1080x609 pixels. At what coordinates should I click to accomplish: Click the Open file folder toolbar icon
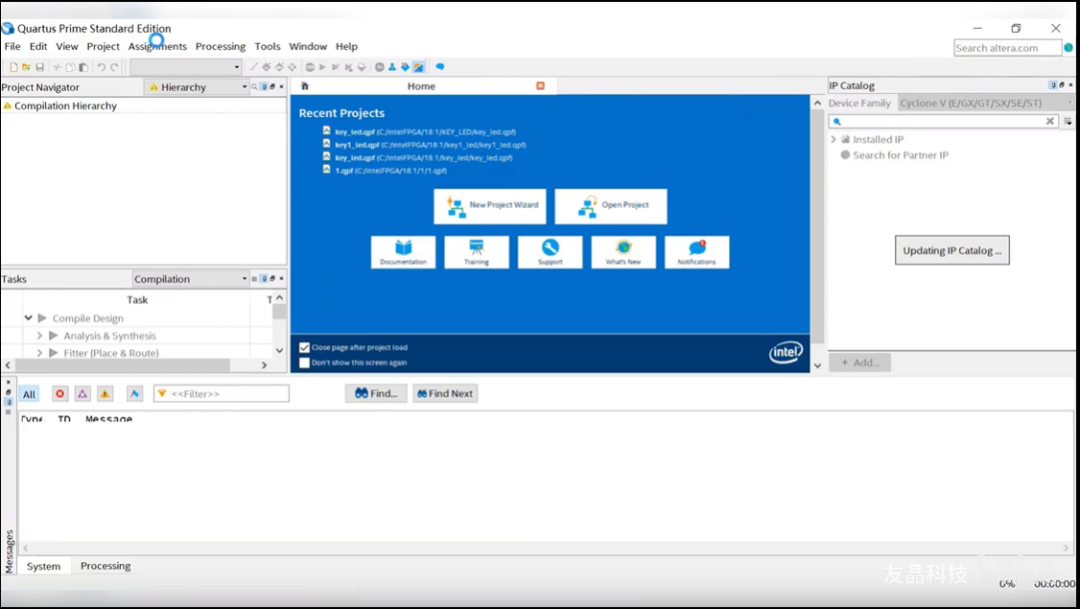point(26,67)
